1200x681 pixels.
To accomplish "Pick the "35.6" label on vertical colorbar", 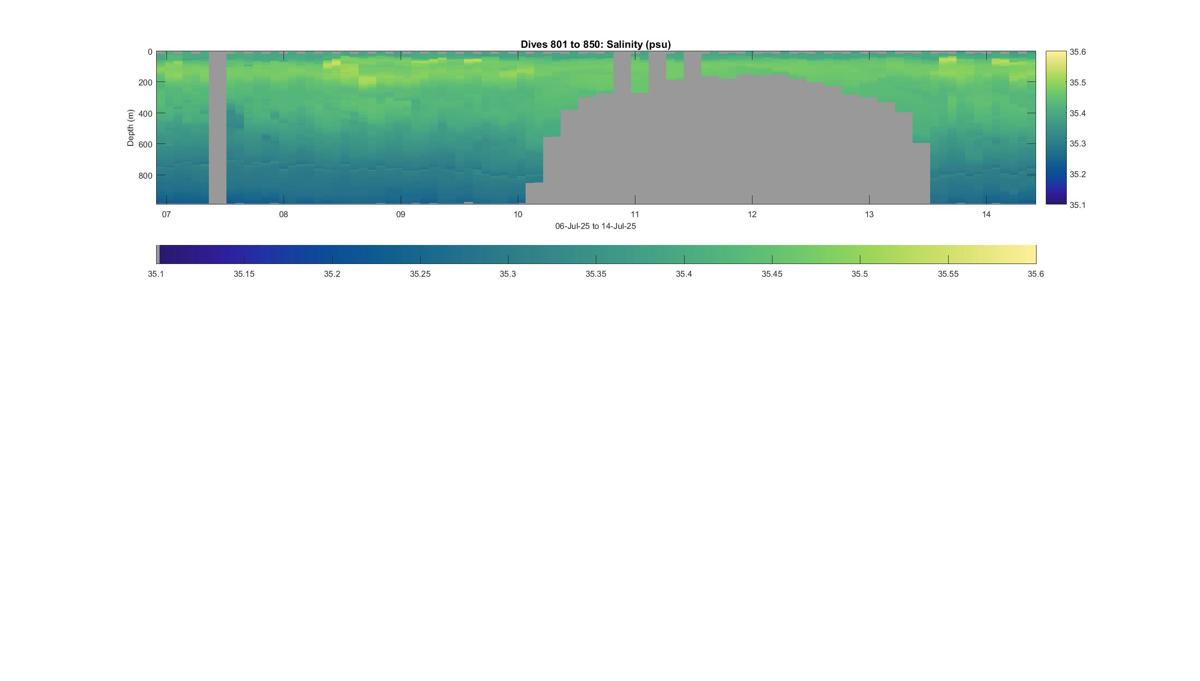I will tap(1078, 52).
